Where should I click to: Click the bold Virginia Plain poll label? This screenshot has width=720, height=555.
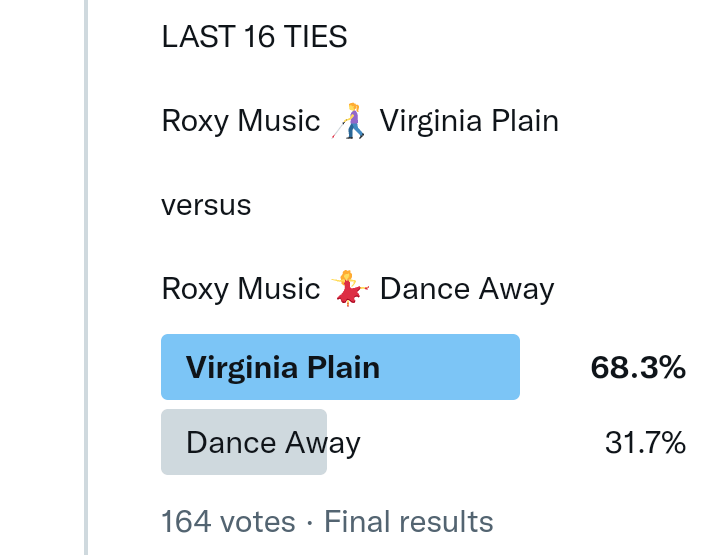click(x=283, y=367)
